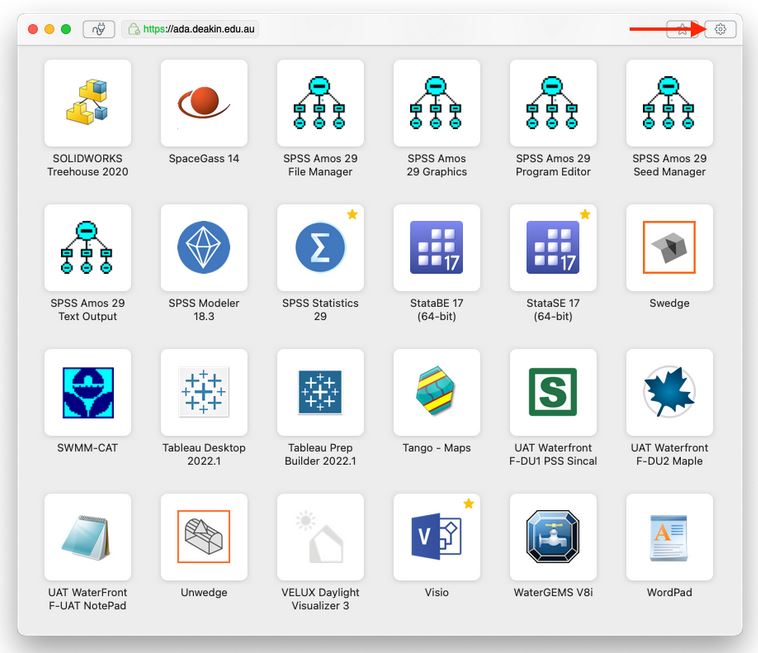This screenshot has width=758, height=653.
Task: Launch UAT Waterfront F-DU2 Maple
Action: click(x=670, y=392)
